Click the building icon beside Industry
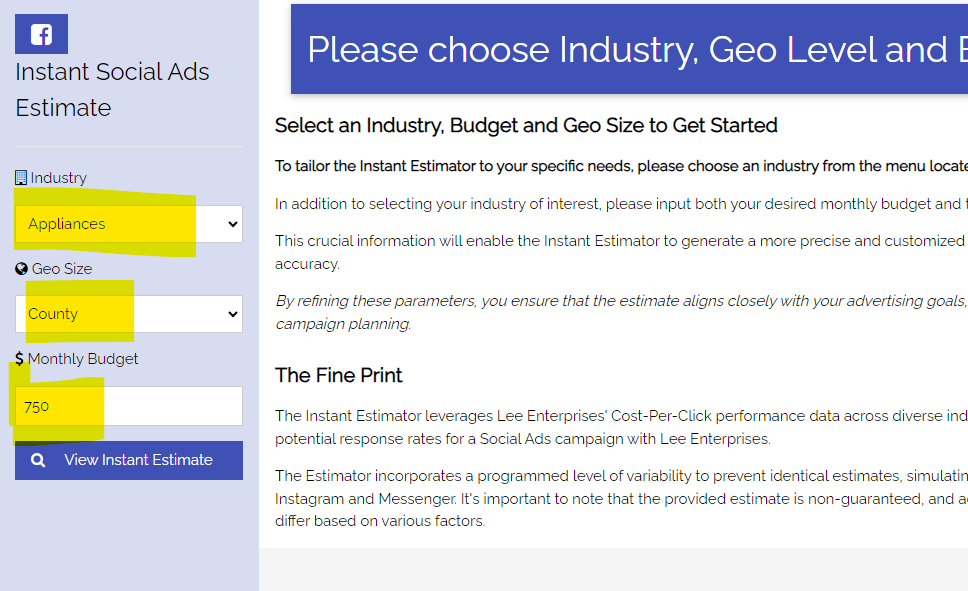This screenshot has width=968, height=591. point(21,178)
